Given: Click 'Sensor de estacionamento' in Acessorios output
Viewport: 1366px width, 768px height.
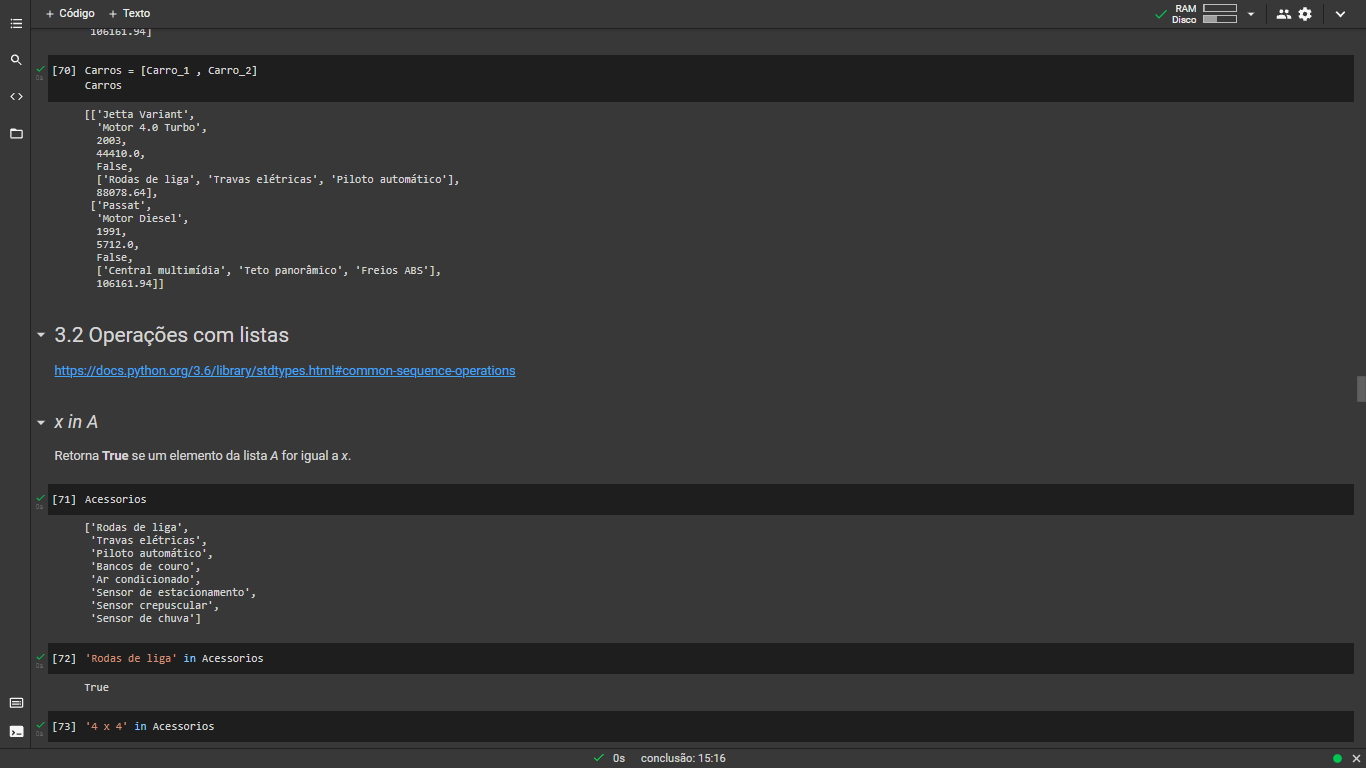Looking at the screenshot, I should click(170, 592).
